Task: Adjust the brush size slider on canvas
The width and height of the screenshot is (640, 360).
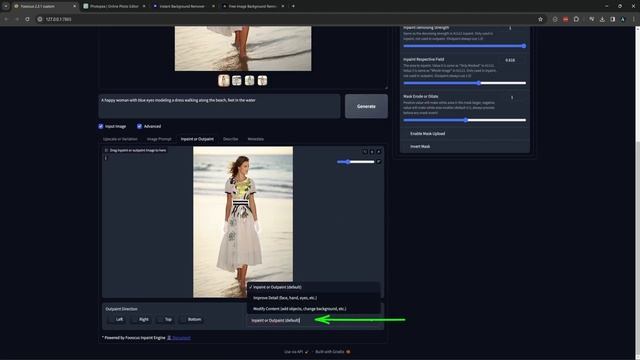Action: pos(356,162)
